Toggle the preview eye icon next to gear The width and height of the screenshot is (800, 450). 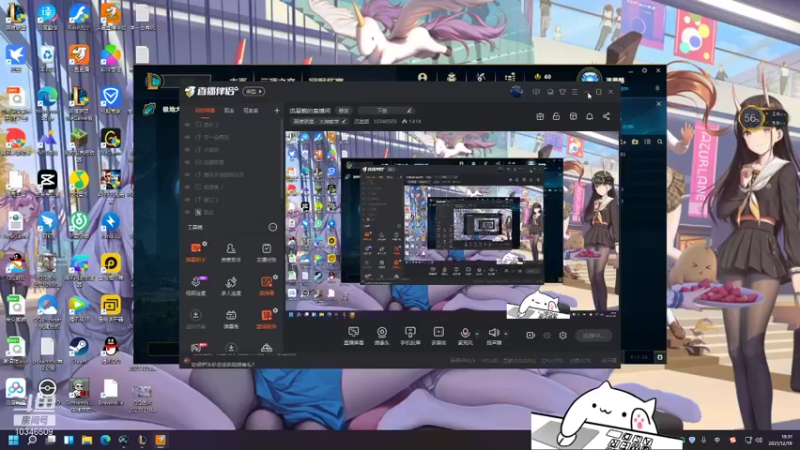pyautogui.click(x=547, y=335)
